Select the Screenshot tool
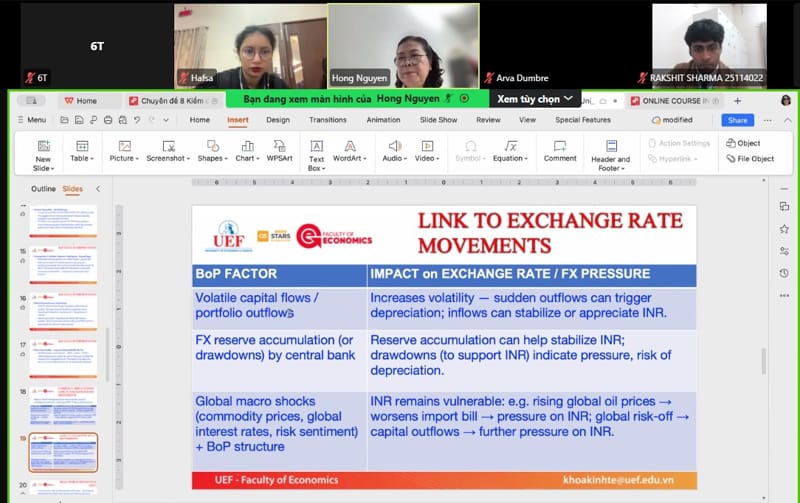The image size is (800, 503). (167, 146)
